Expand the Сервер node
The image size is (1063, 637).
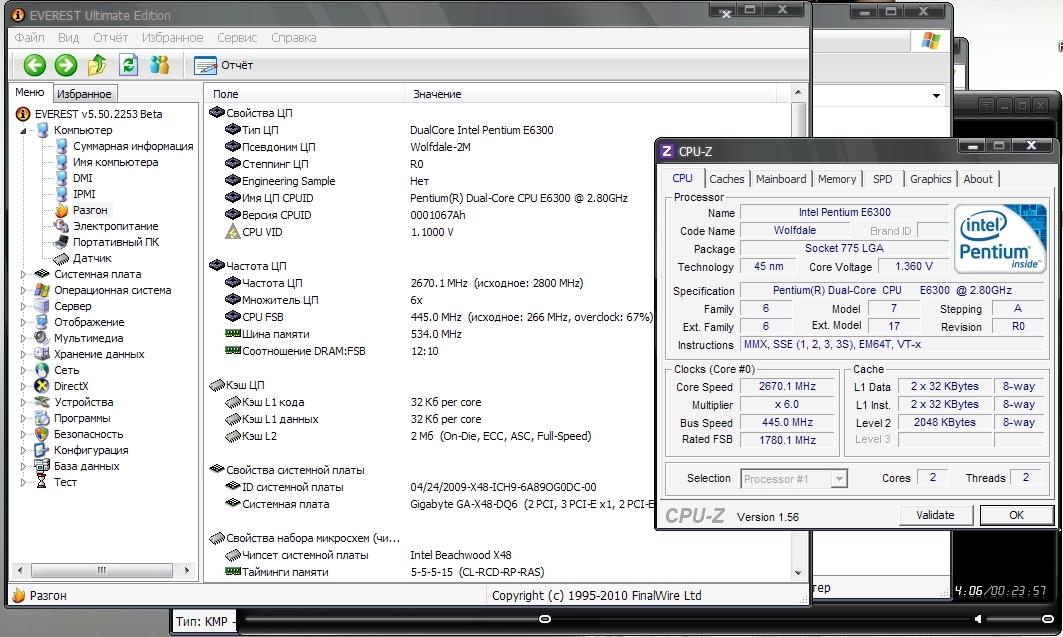pos(23,306)
